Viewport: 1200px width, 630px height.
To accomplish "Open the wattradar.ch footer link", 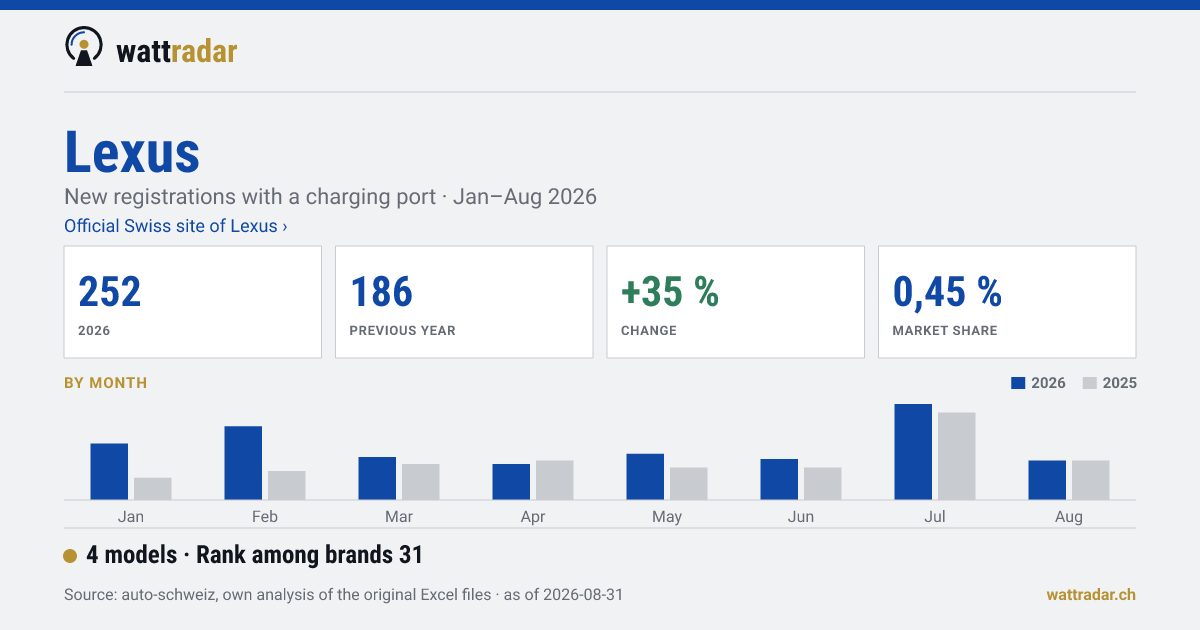I will point(1091,595).
